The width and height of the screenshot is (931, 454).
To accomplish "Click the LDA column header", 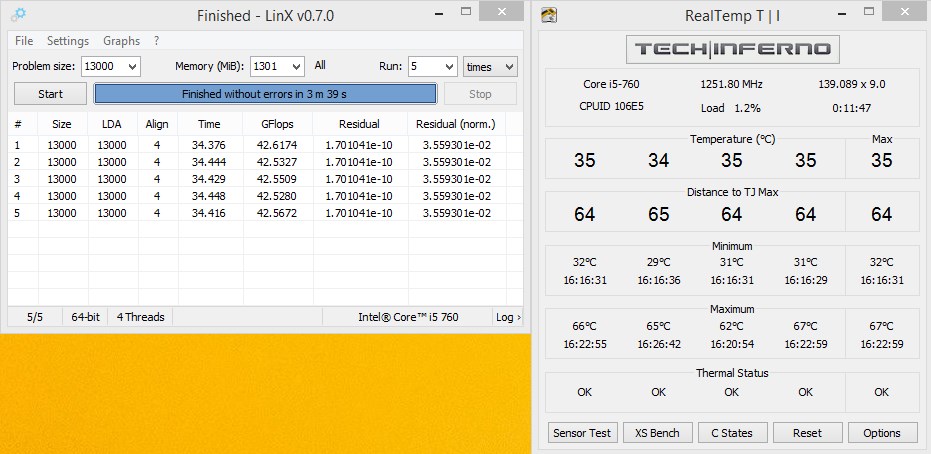I will (112, 124).
